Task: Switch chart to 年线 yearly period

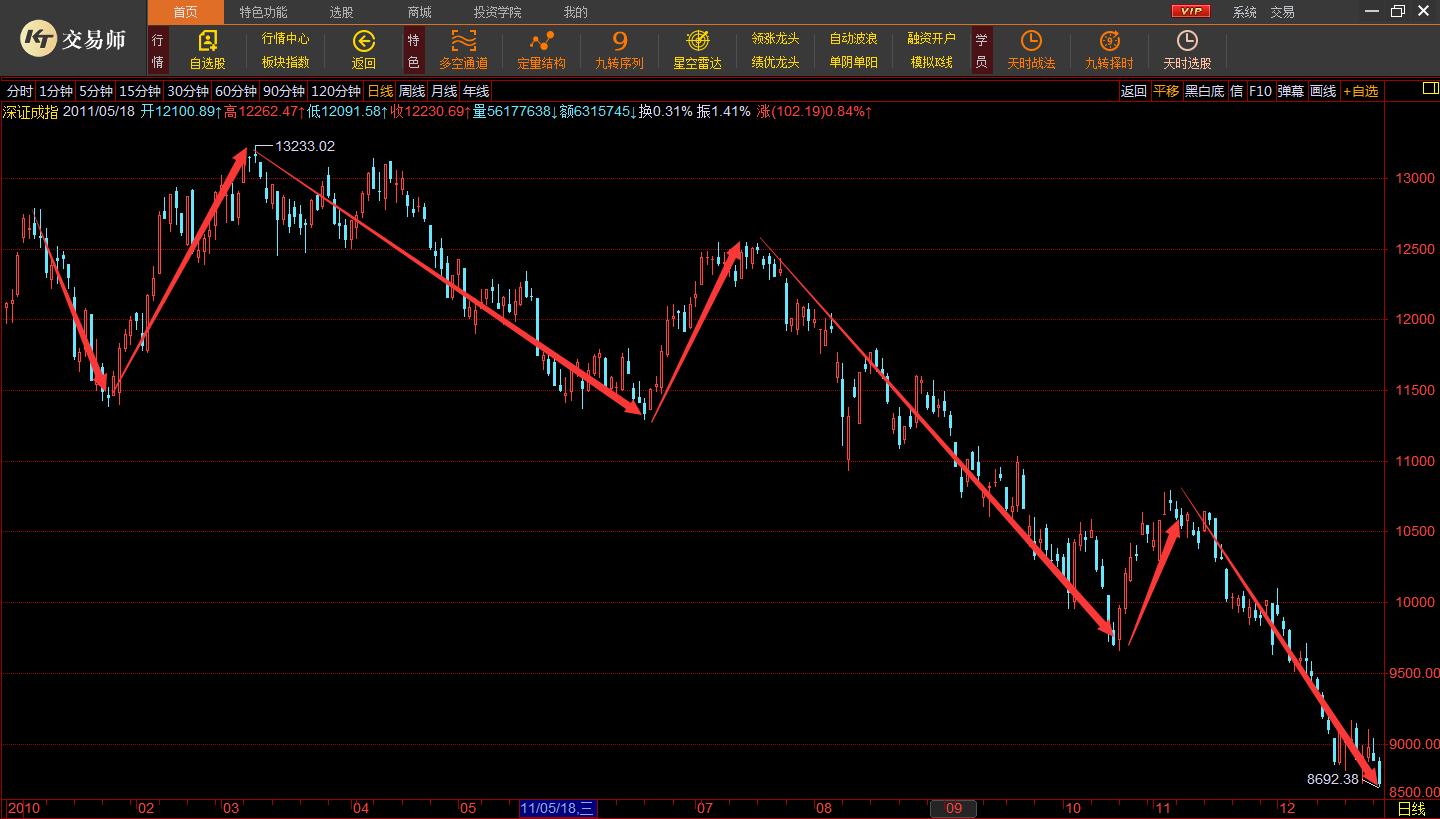Action: coord(476,91)
